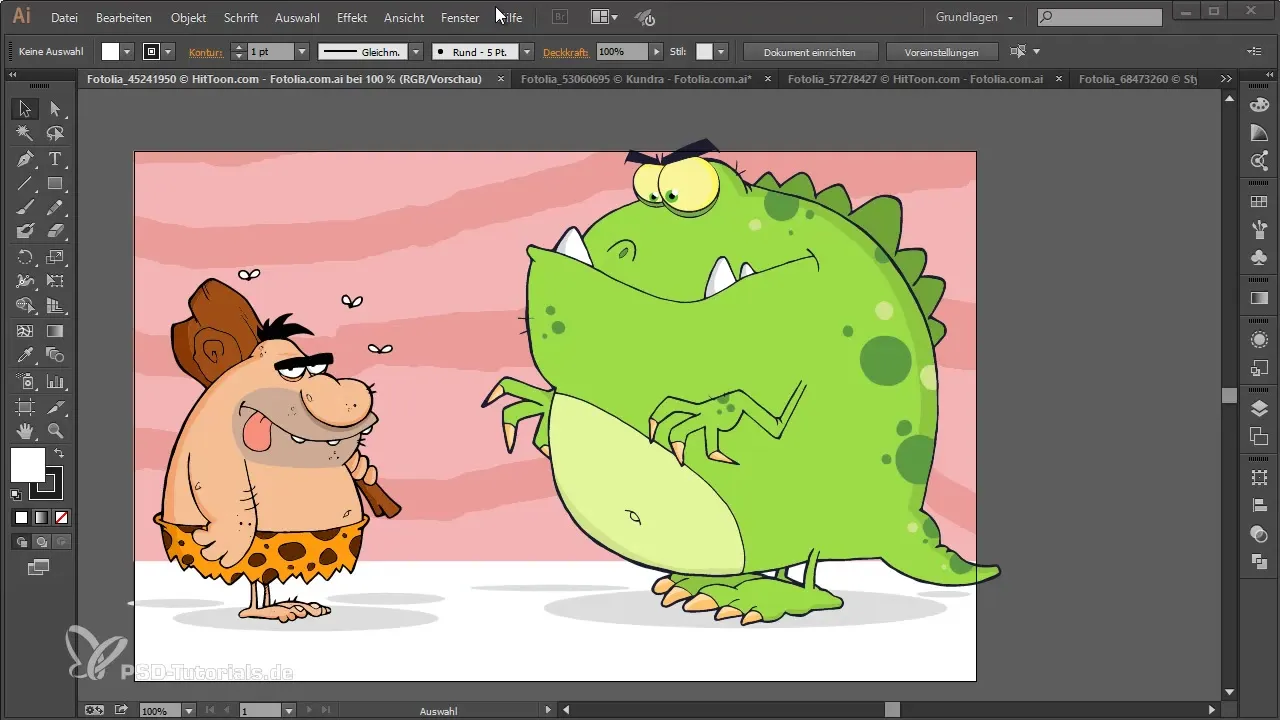Open the Gleichm. stroke profile dropdown
Viewport: 1280px width, 720px height.
416,51
